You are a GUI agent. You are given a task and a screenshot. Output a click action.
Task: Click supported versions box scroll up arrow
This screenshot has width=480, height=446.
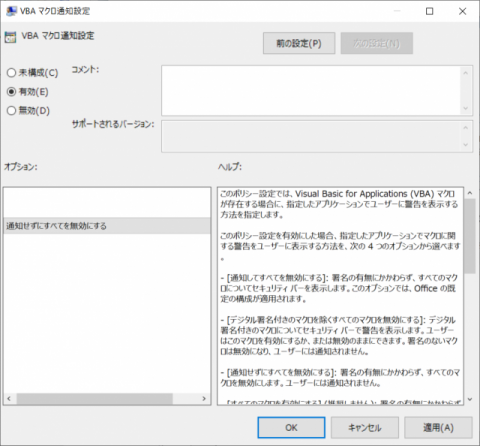tap(466, 128)
